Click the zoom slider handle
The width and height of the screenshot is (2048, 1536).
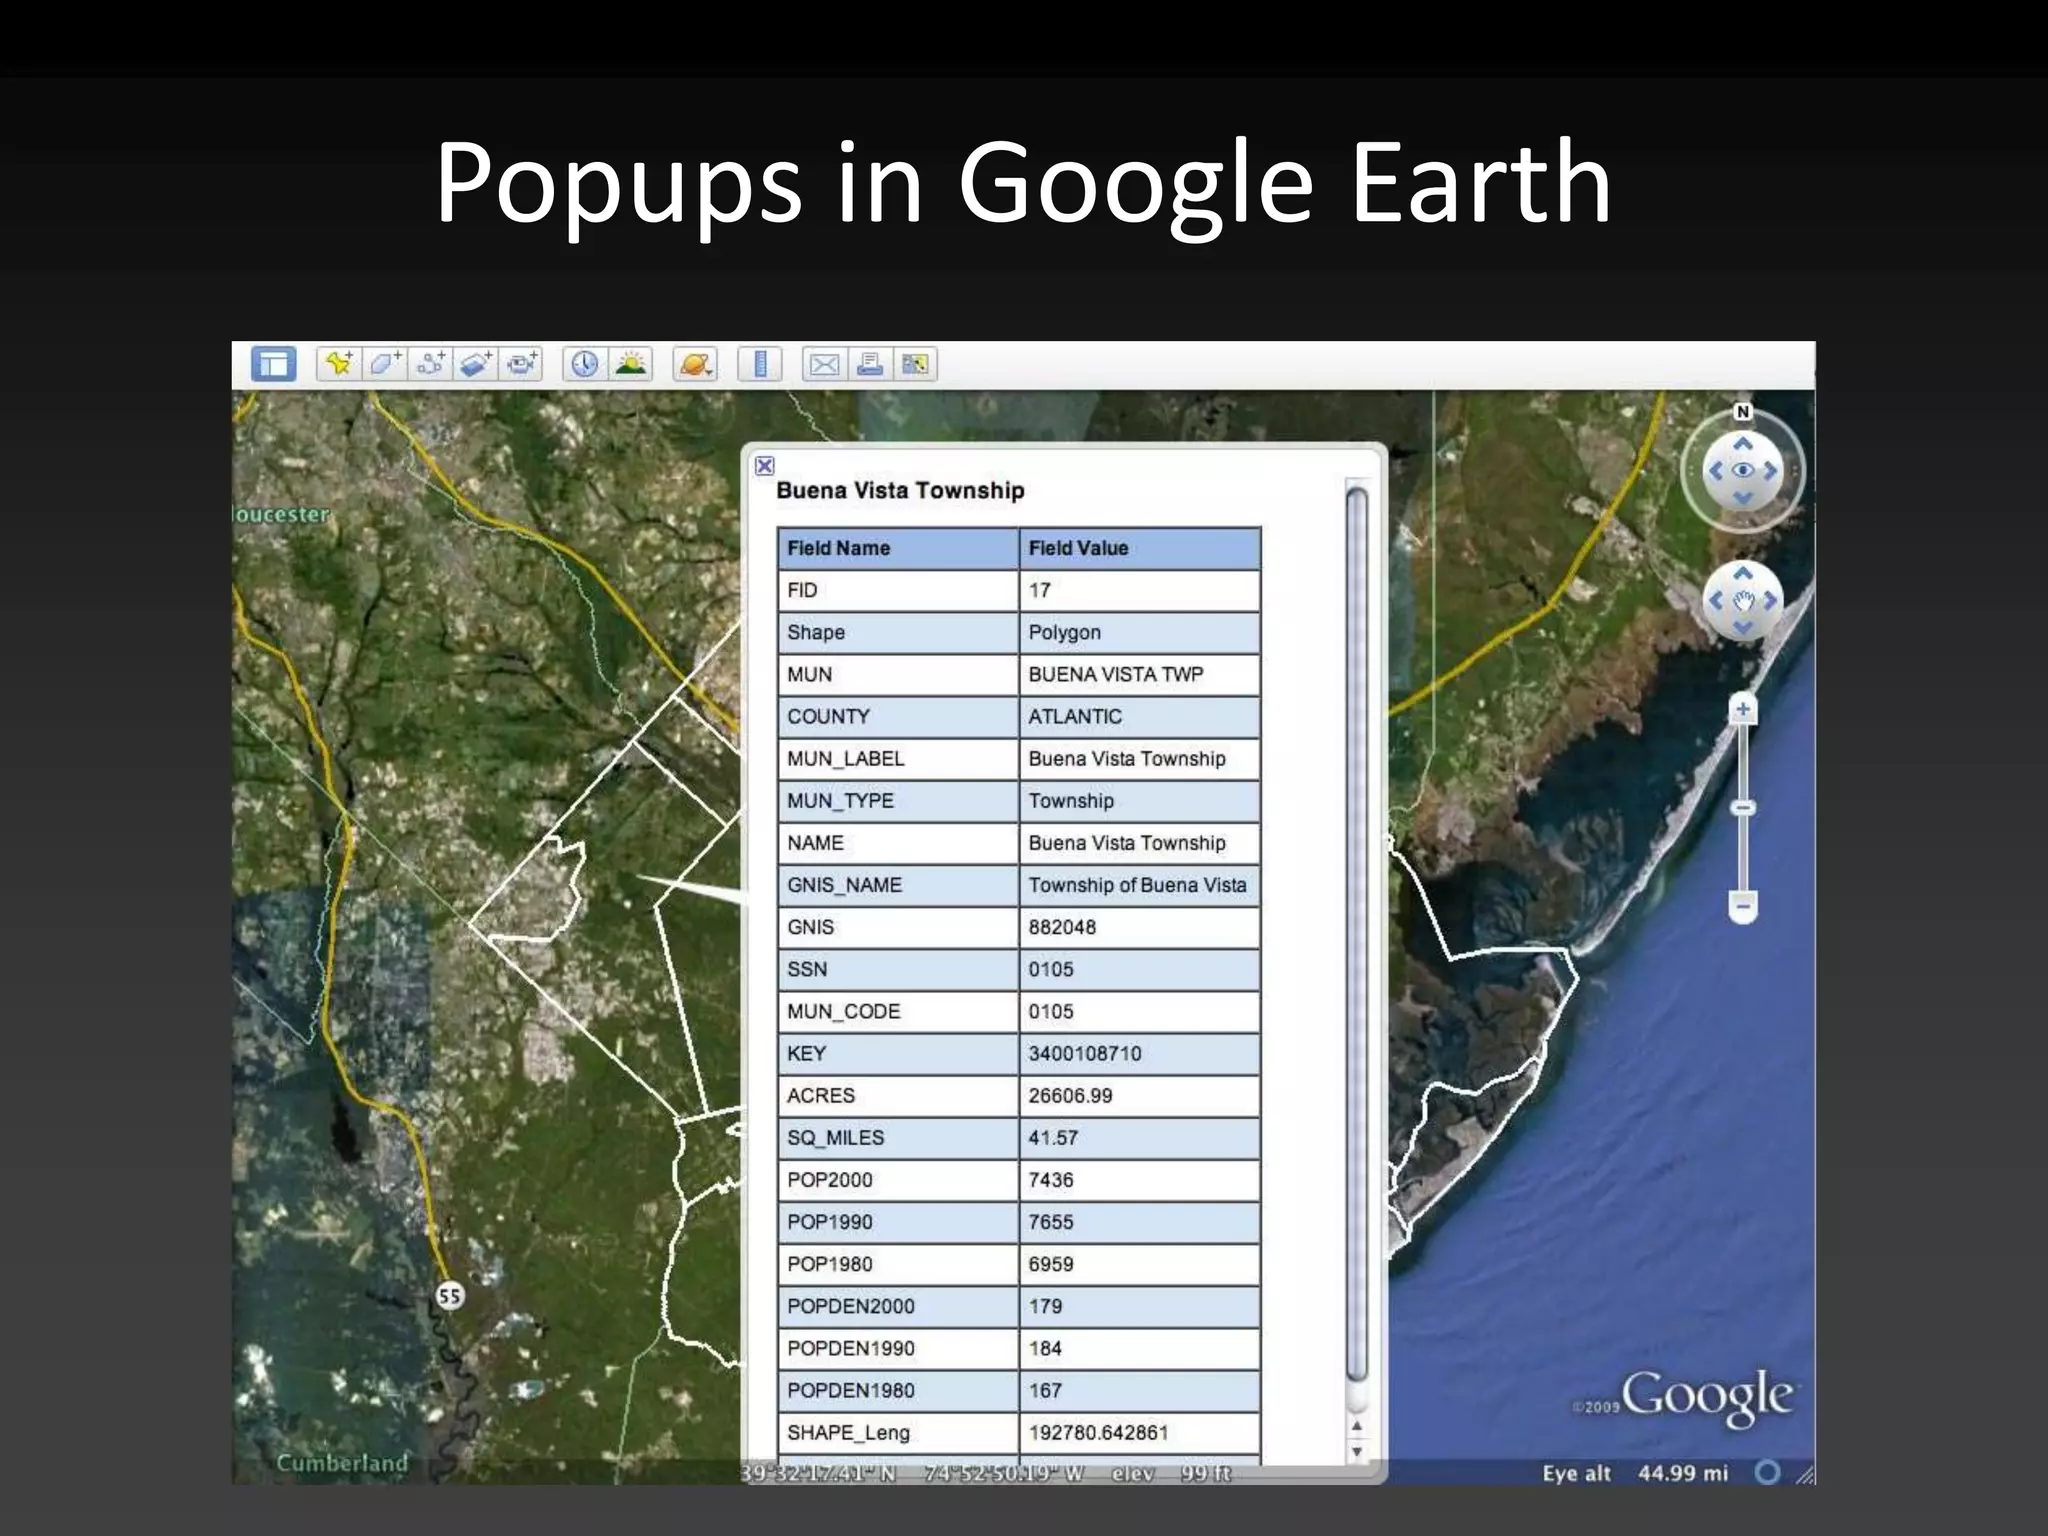tap(1743, 807)
